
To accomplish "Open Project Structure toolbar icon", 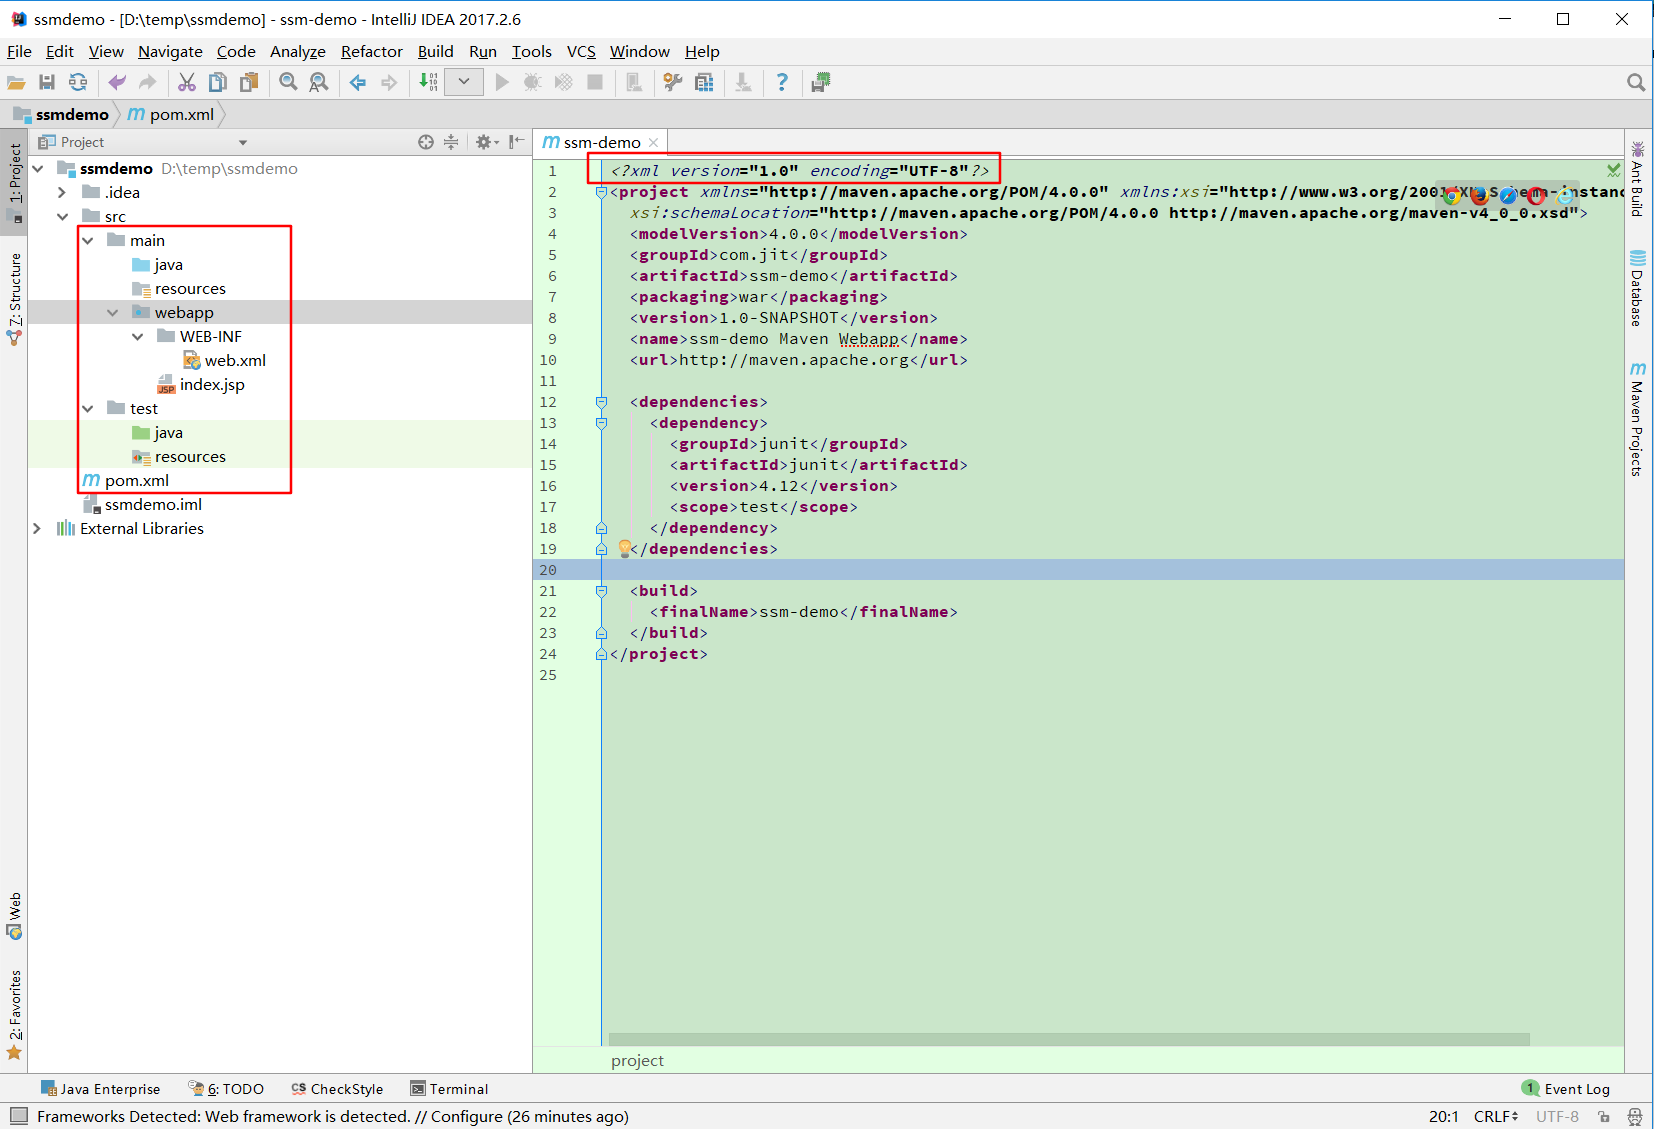I will point(704,83).
